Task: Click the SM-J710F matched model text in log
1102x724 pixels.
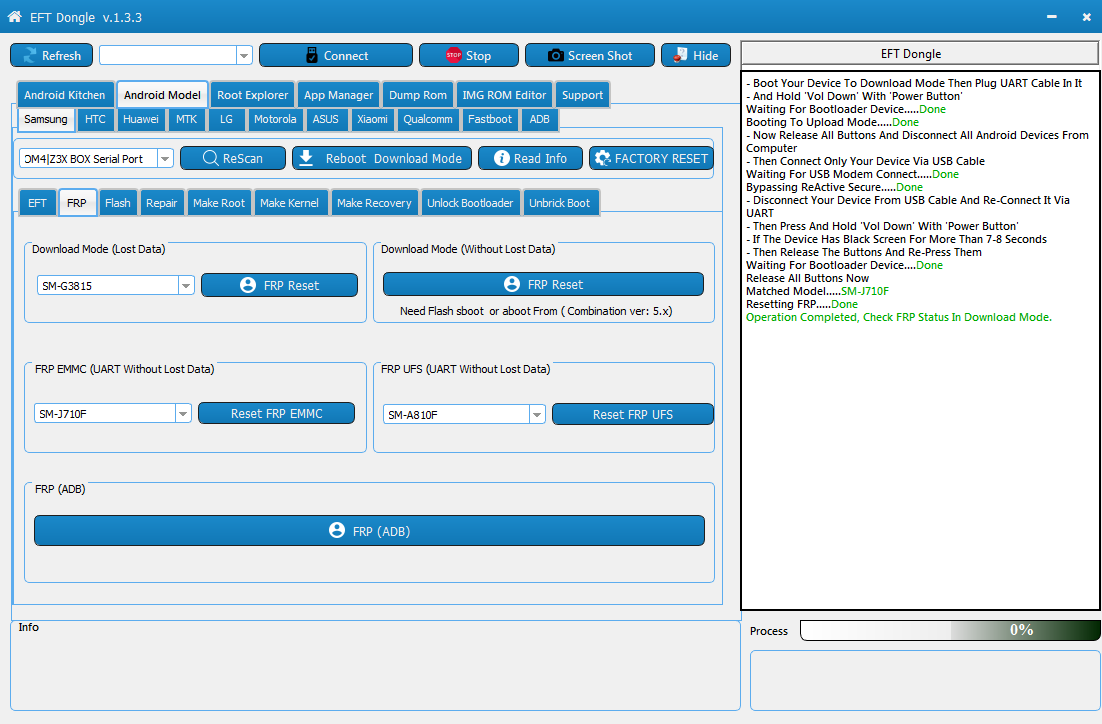Action: (864, 291)
